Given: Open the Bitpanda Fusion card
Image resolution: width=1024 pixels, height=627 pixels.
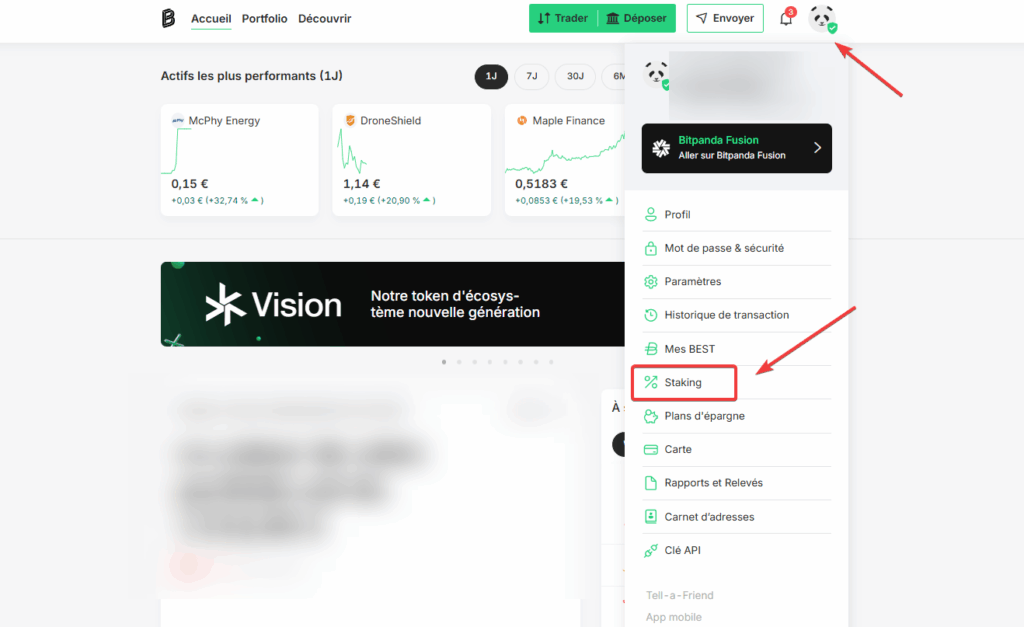Looking at the screenshot, I should [737, 148].
